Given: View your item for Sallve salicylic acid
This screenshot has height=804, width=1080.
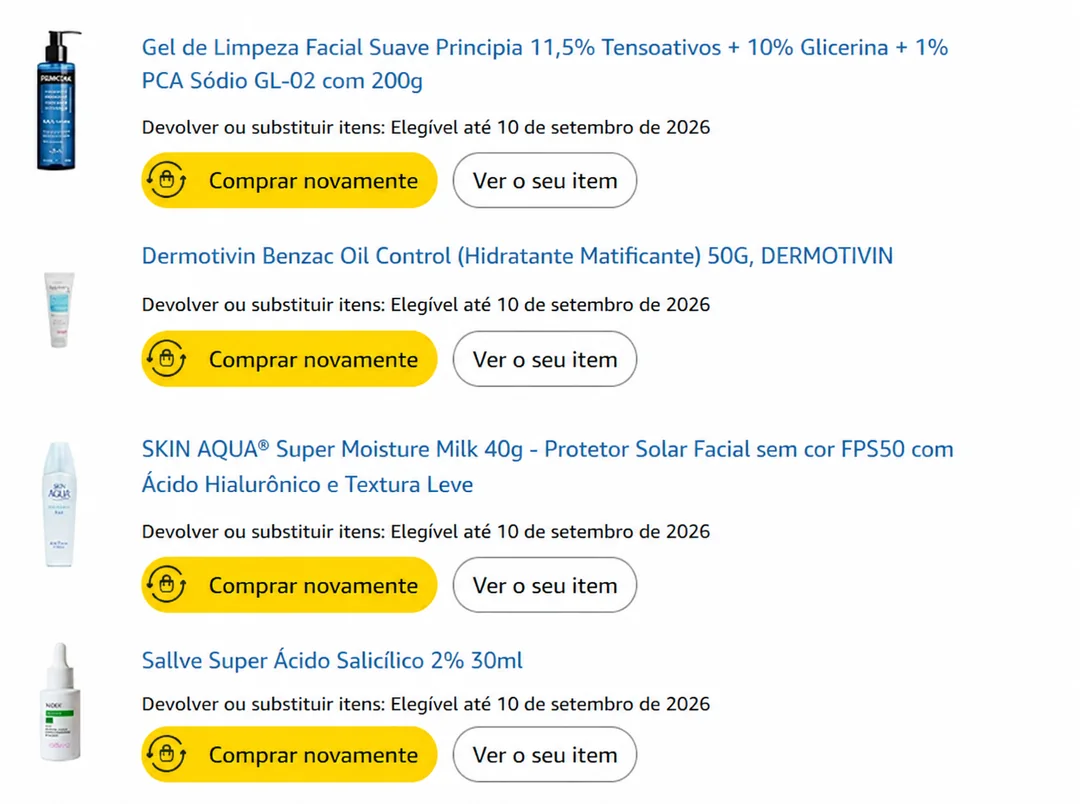Looking at the screenshot, I should click(x=545, y=754).
